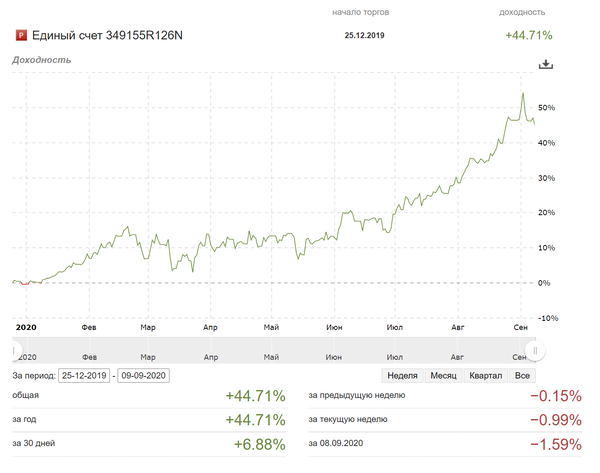Click the red negative segment at chart start
This screenshot has width=600, height=473.
click(x=34, y=283)
